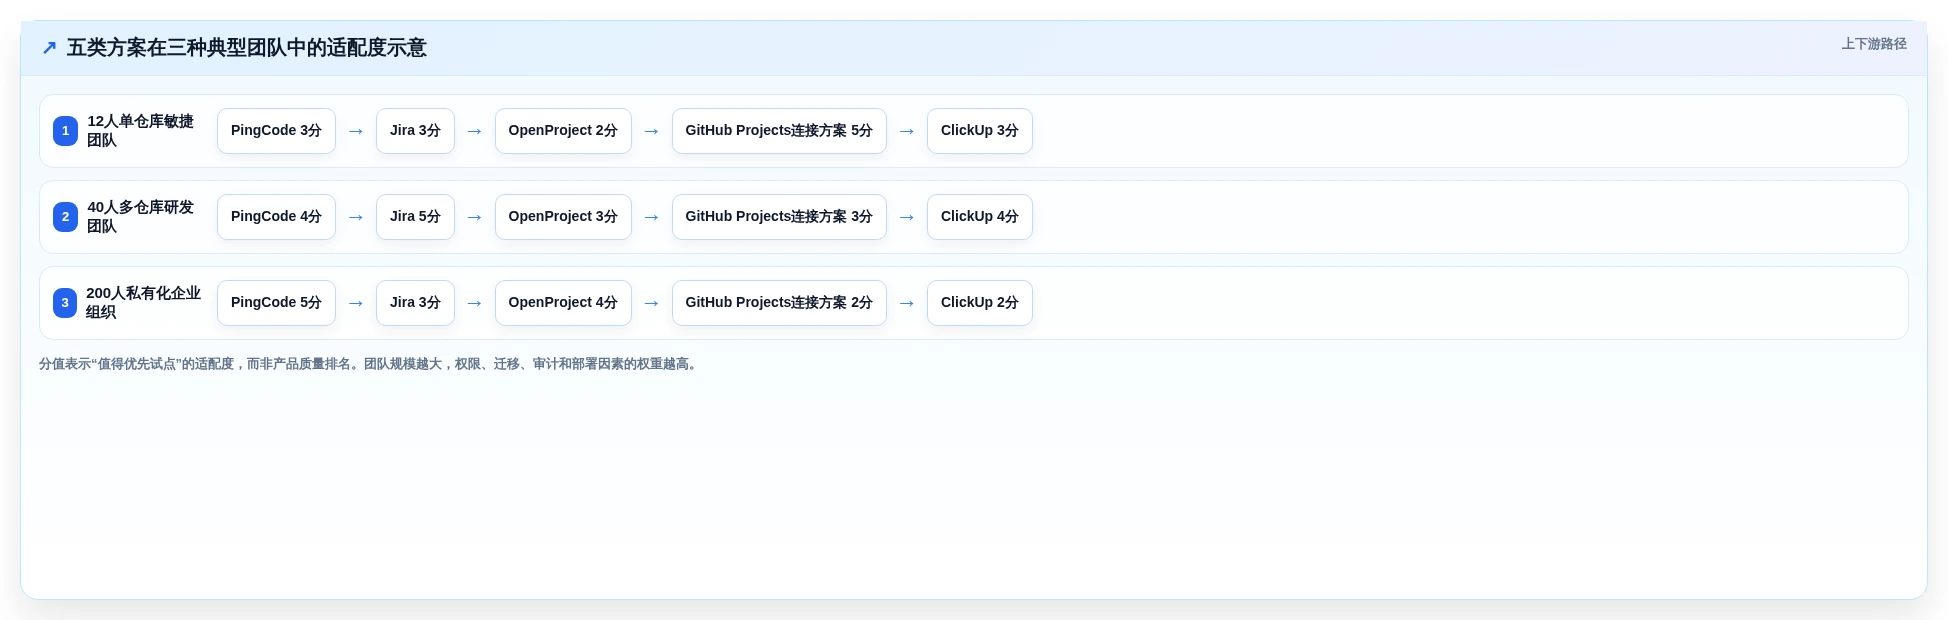
Task: Select the number 2 badge
Action: [x=65, y=217]
